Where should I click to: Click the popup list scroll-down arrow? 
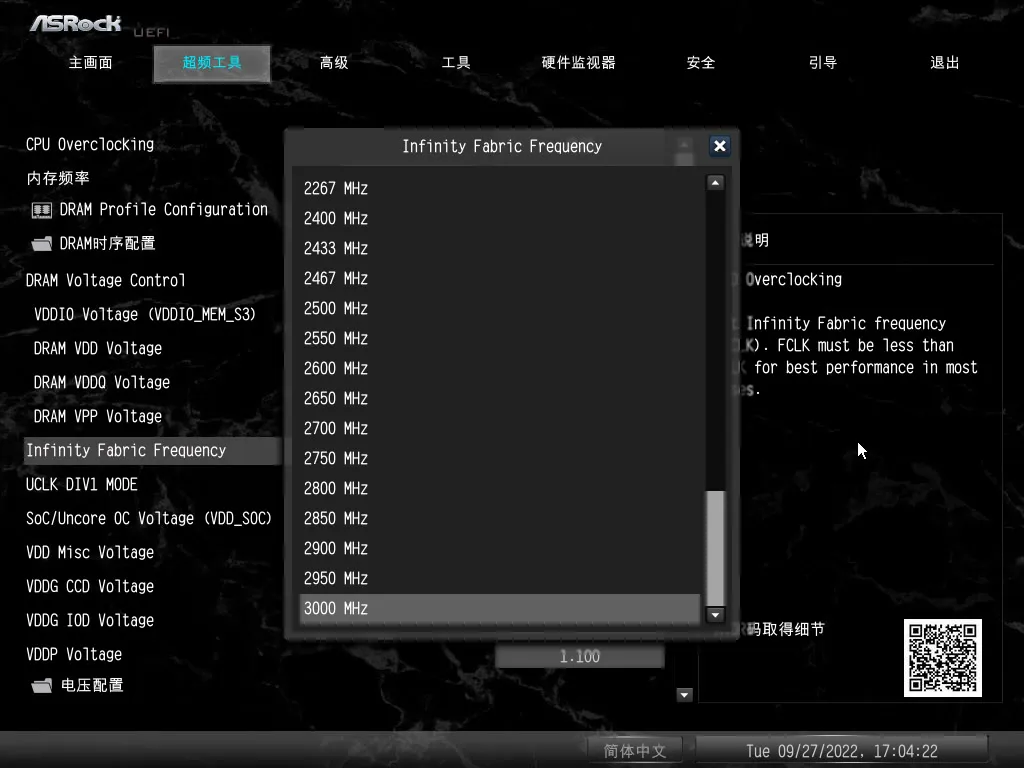point(715,615)
